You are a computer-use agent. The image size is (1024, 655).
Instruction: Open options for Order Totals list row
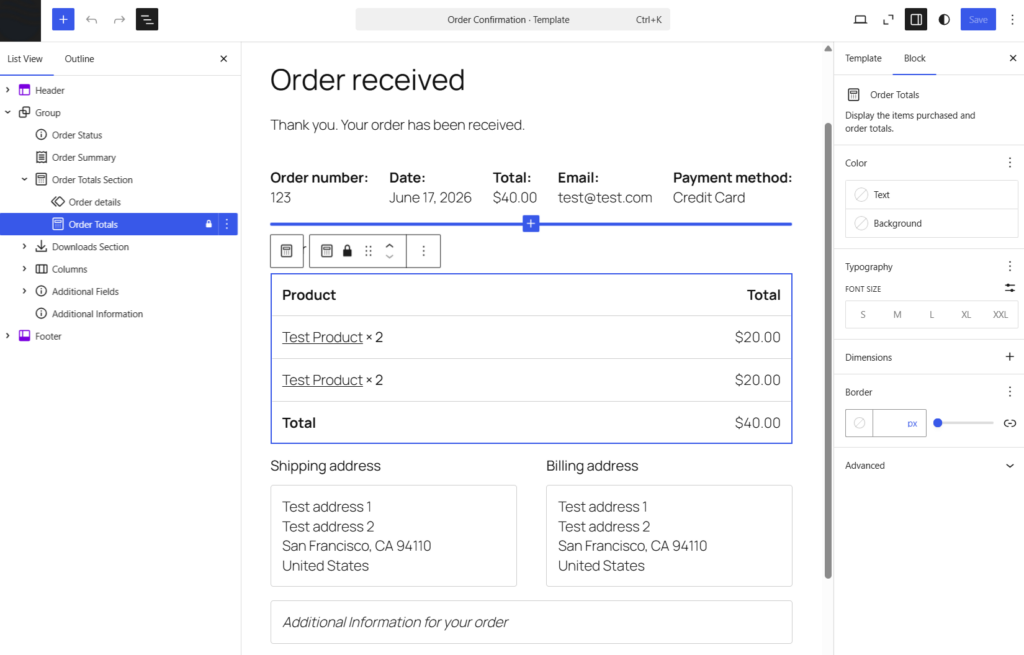tap(227, 224)
